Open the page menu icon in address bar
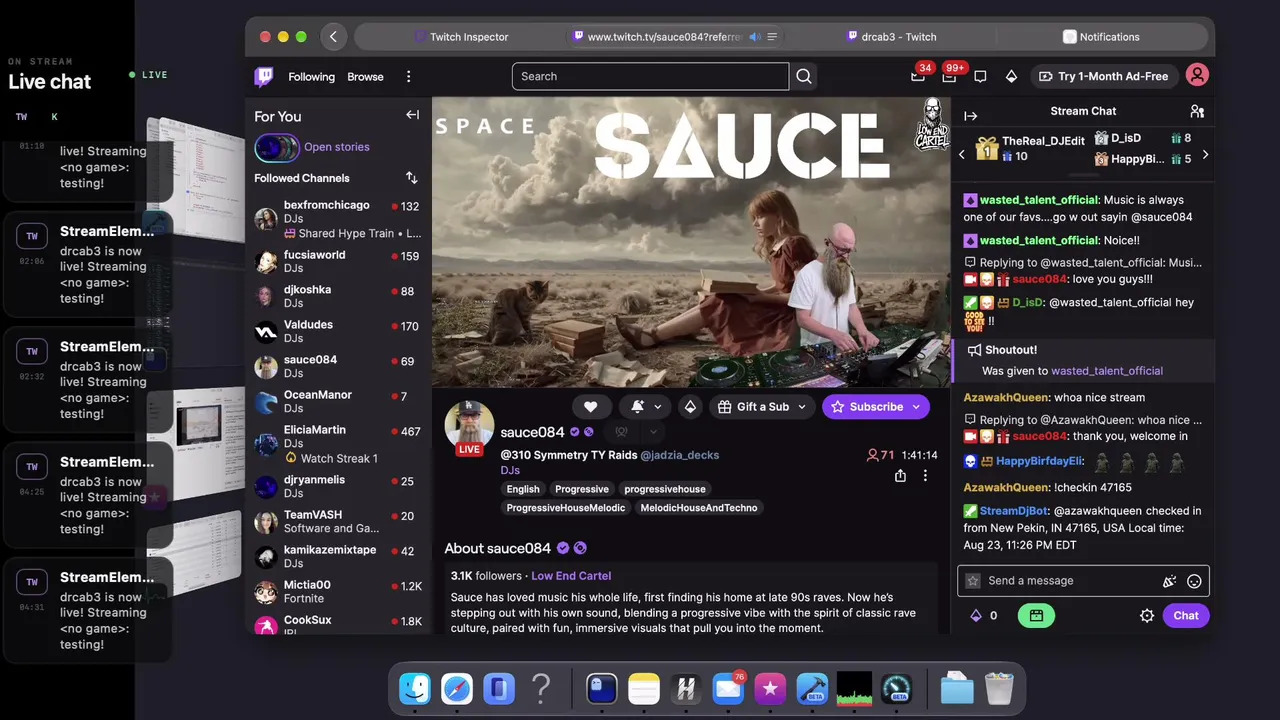The width and height of the screenshot is (1280, 720). [x=772, y=37]
